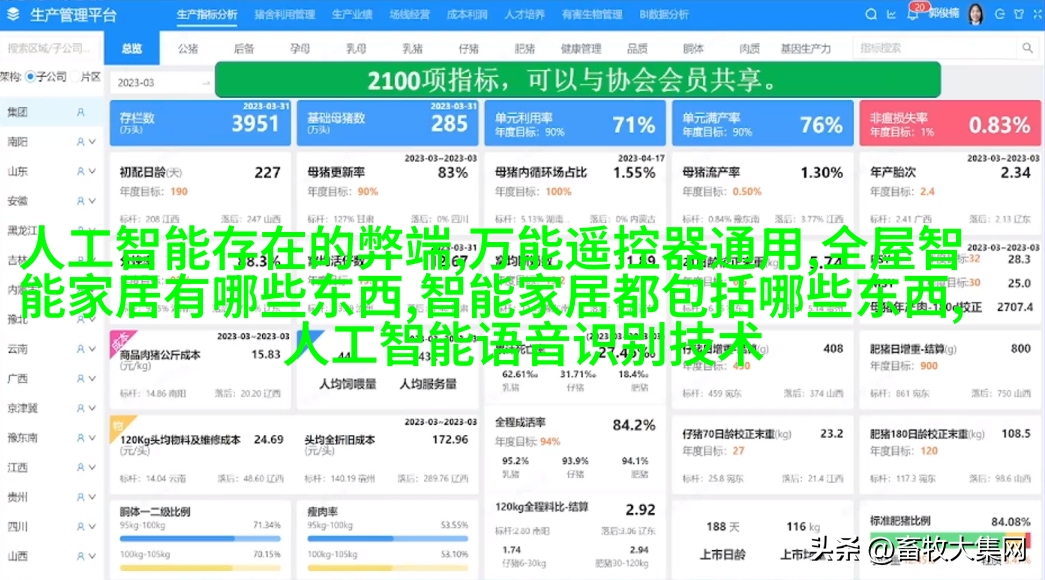Click the platform logo icon beside 生产管理平台
The height and width of the screenshot is (580, 1045).
tap(13, 14)
